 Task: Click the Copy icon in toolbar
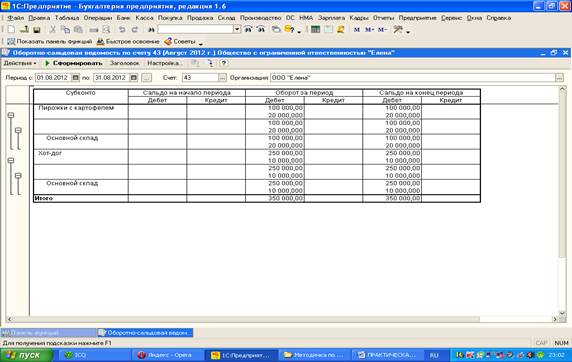click(65, 30)
